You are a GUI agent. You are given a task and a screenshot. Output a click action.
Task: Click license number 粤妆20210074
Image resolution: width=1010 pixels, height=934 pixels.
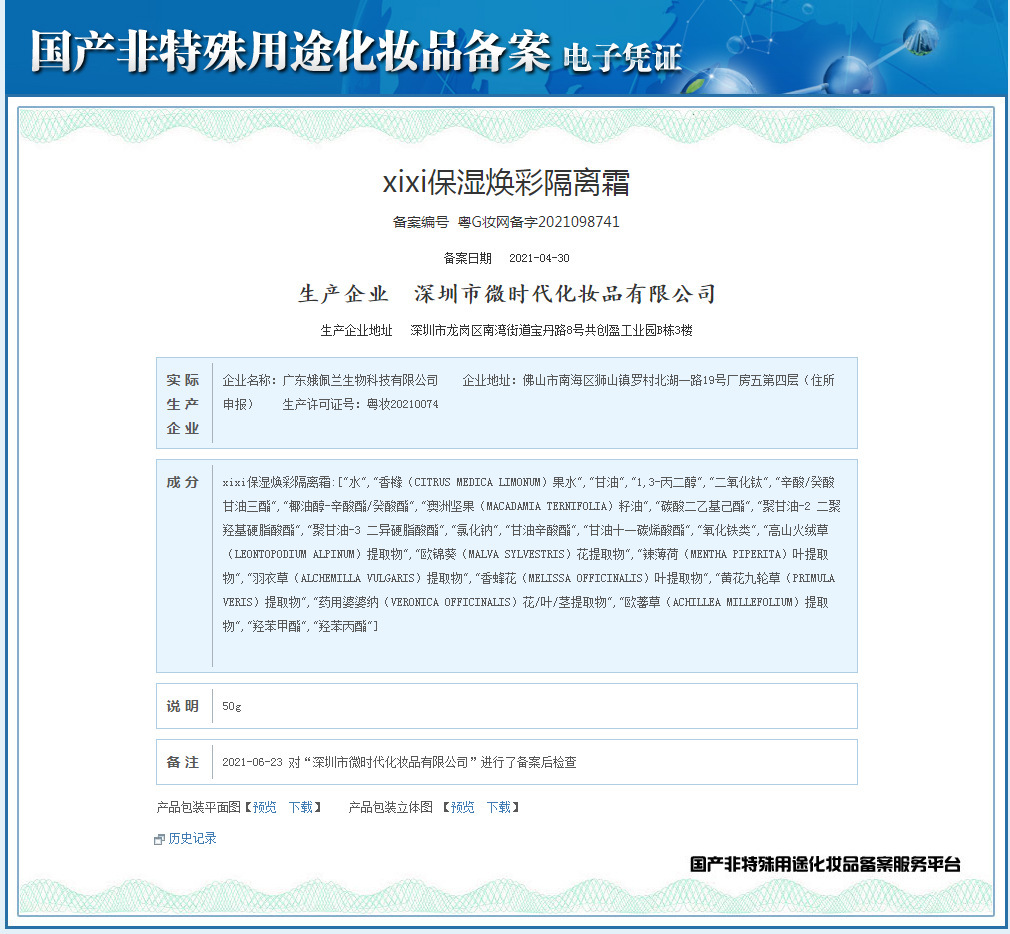click(x=403, y=405)
